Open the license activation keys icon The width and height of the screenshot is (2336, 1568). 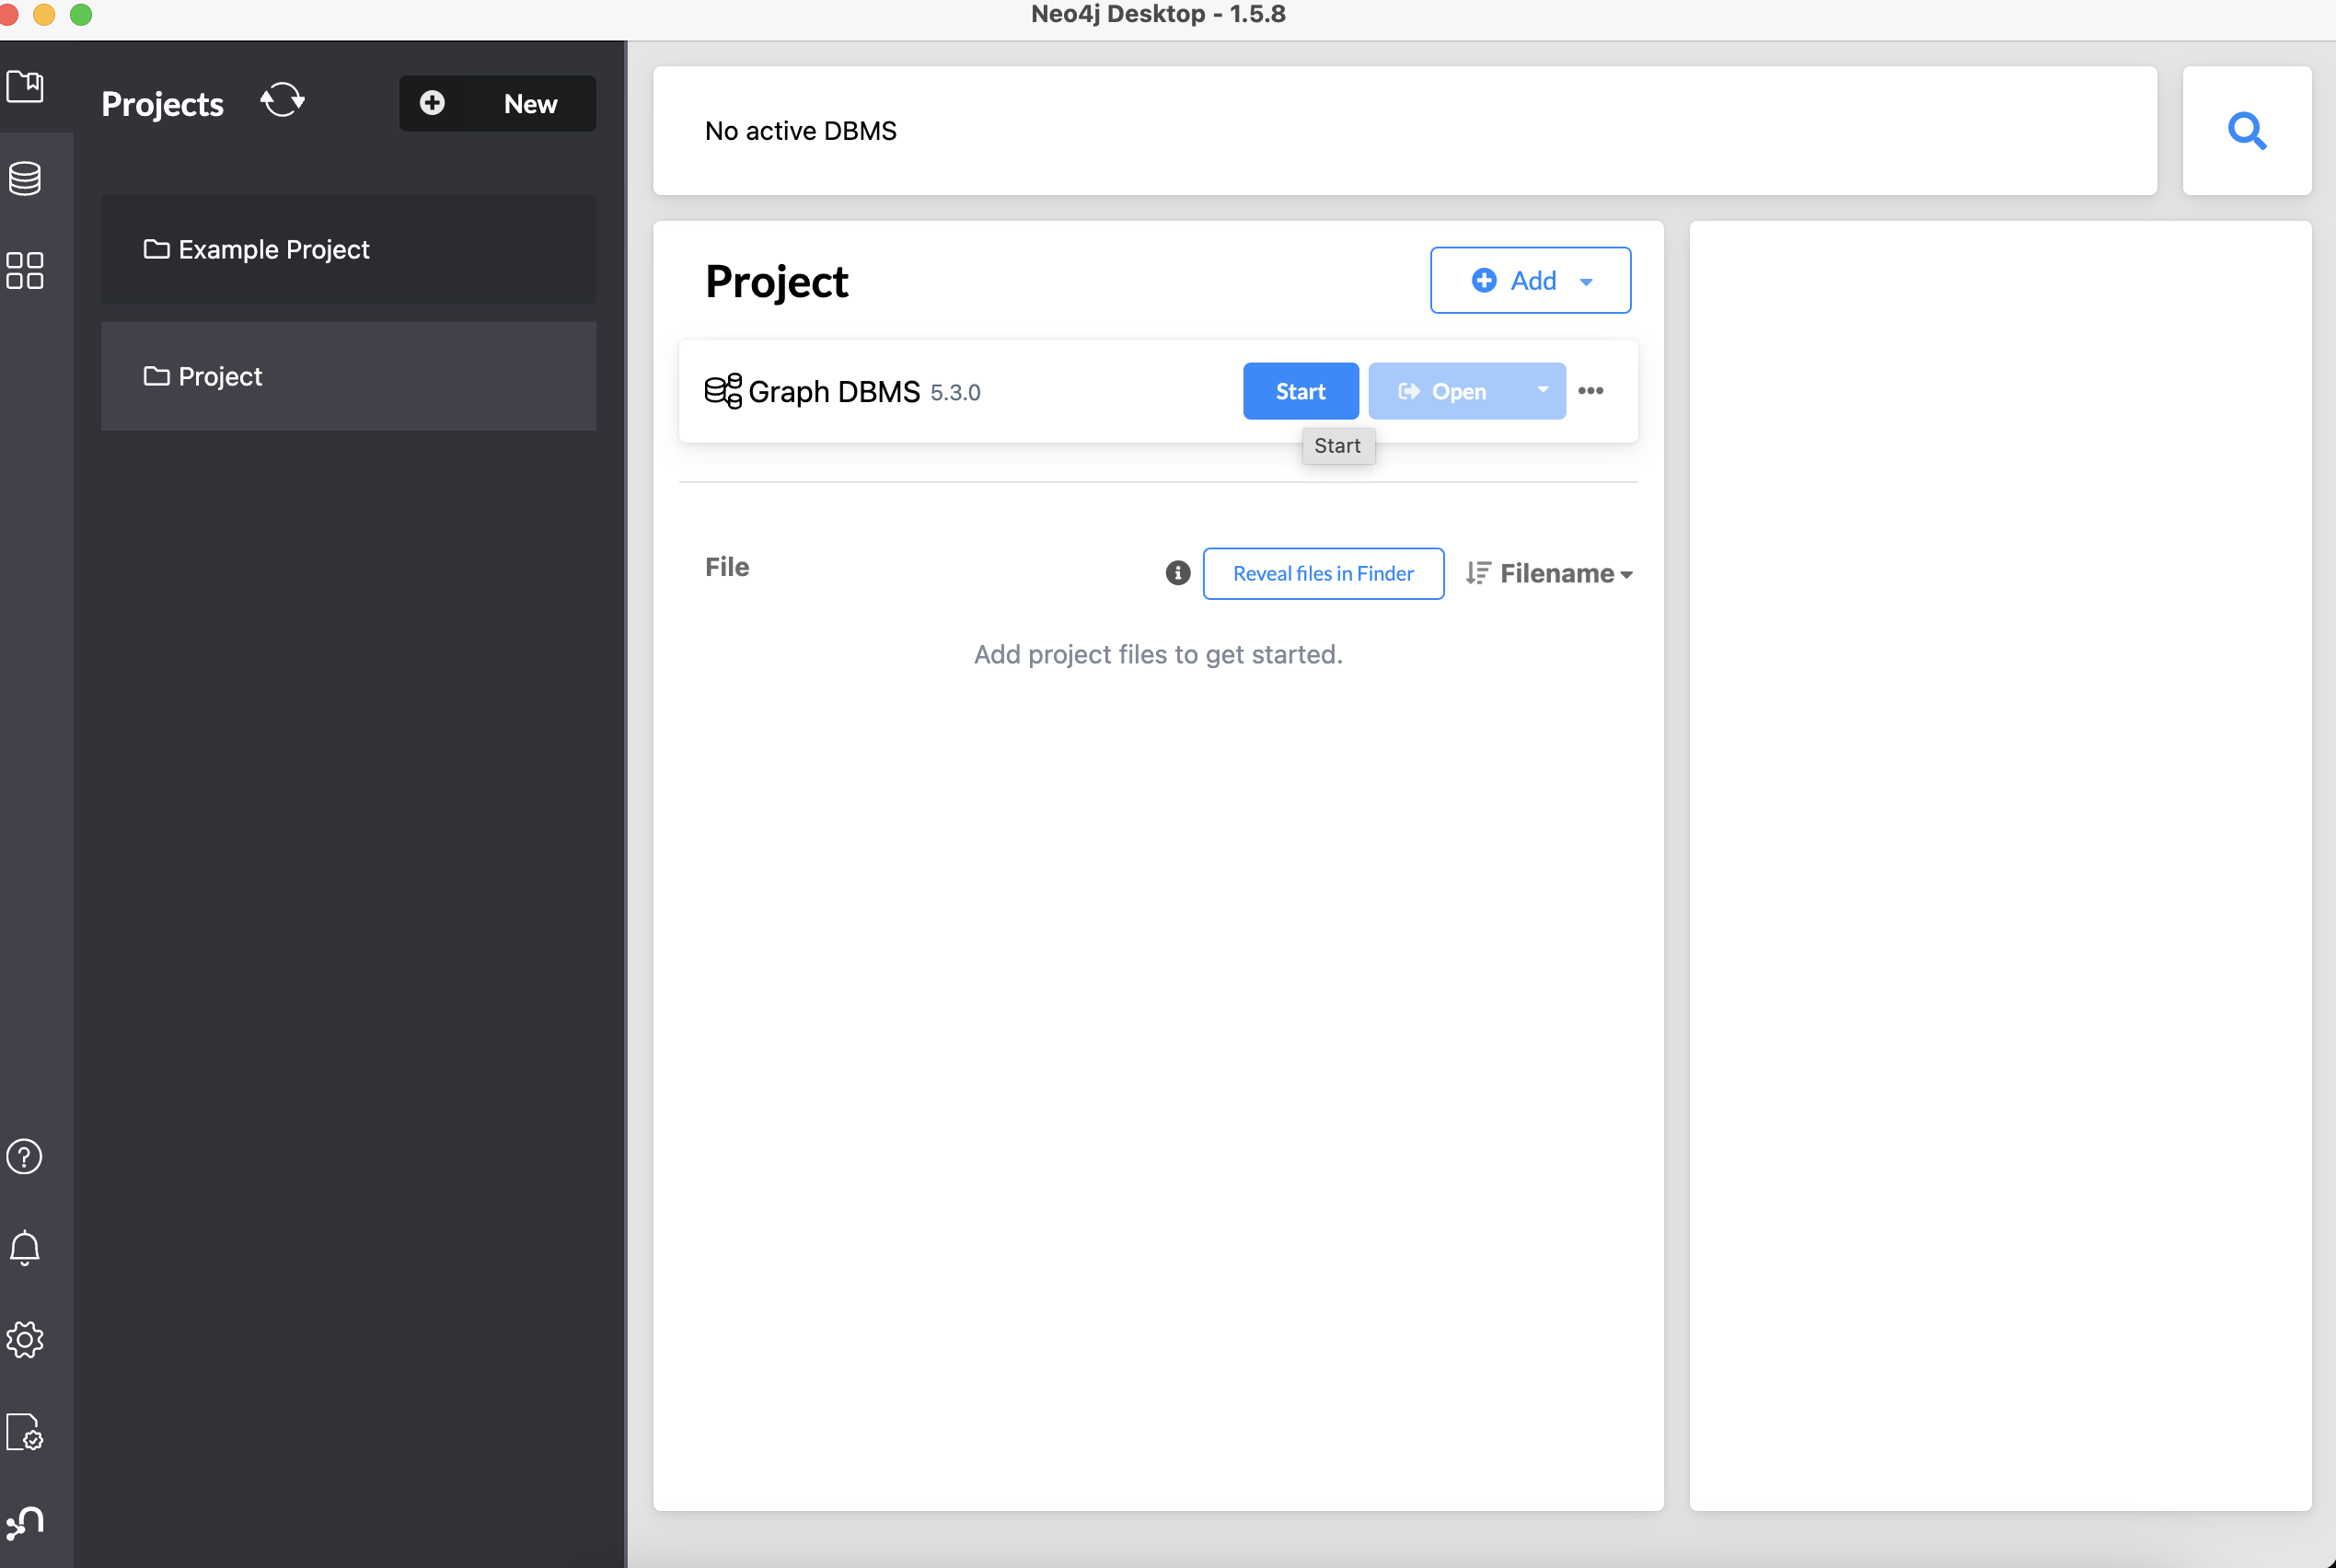click(x=25, y=1432)
